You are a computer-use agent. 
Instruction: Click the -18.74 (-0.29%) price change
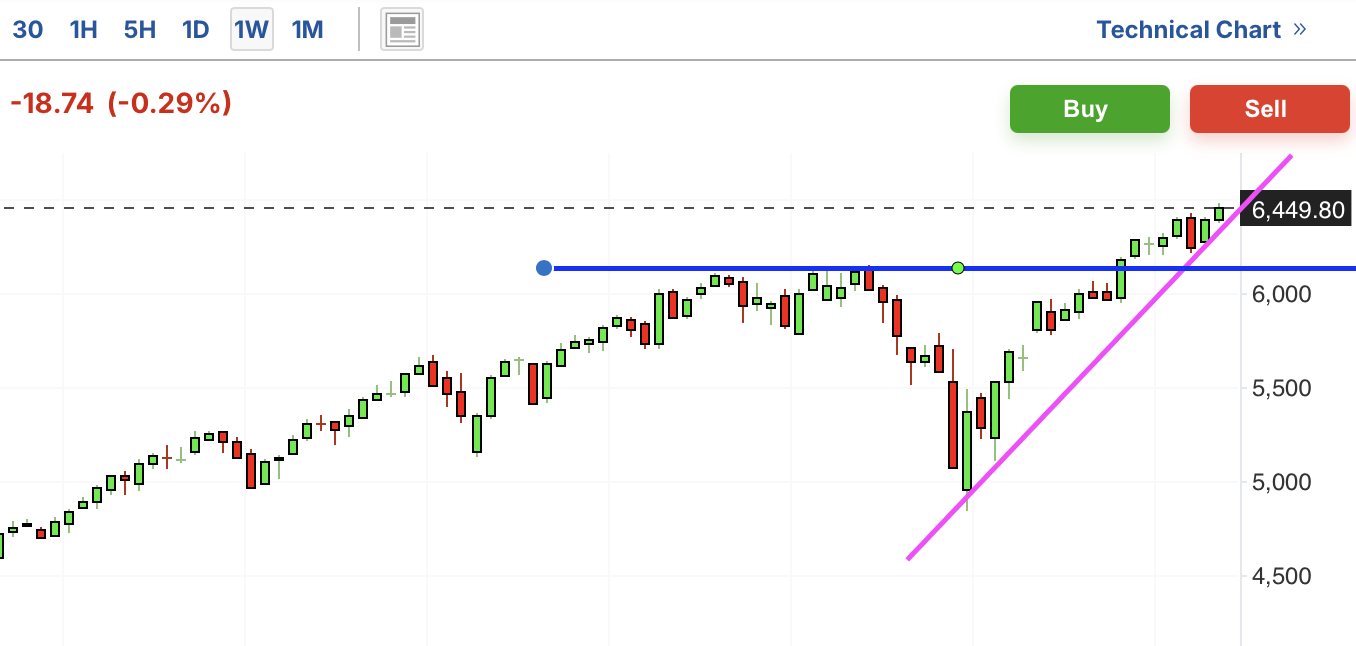pos(121,103)
